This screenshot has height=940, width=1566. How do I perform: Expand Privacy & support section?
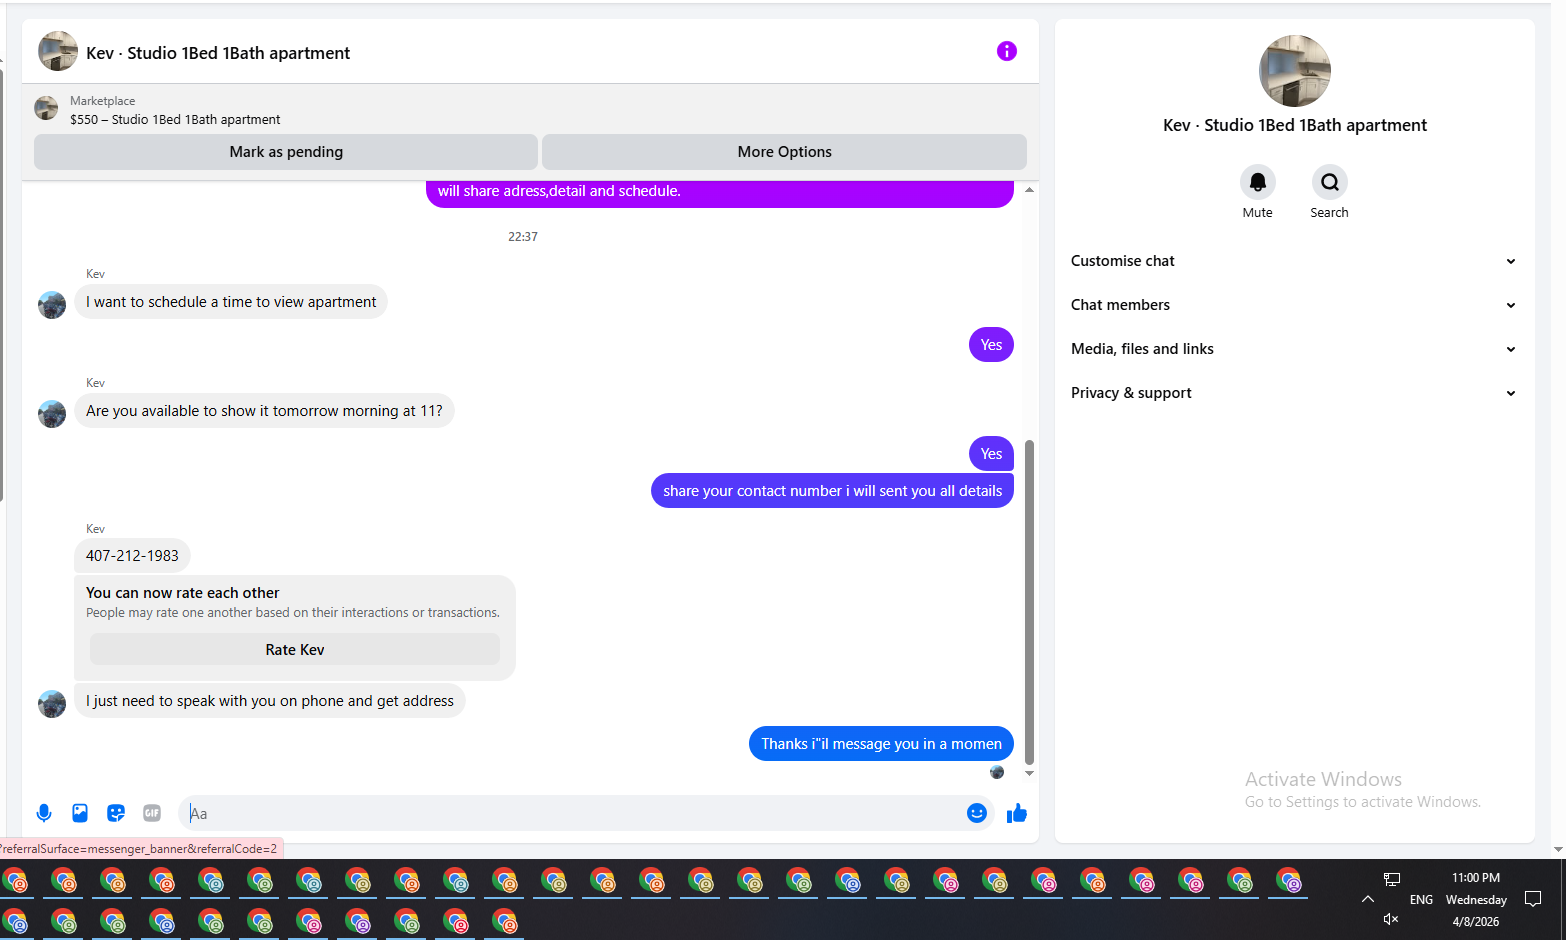tap(1294, 393)
